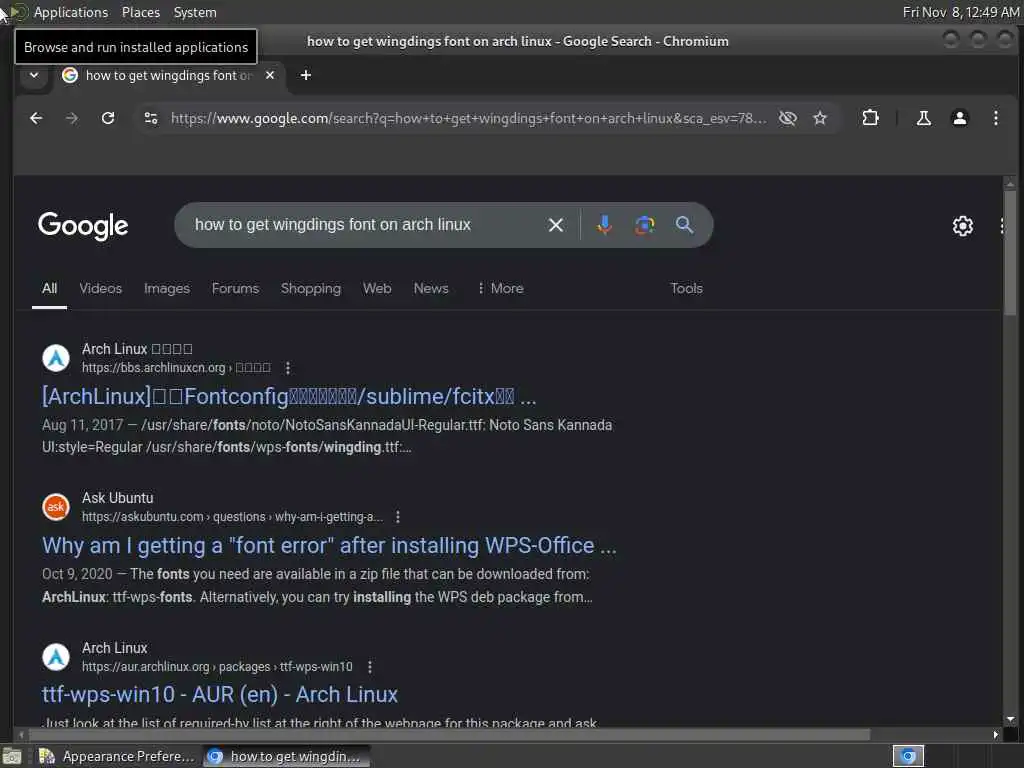Click scroll down arrow of page
Screen dimensions: 1024x768
[x=1010, y=719]
